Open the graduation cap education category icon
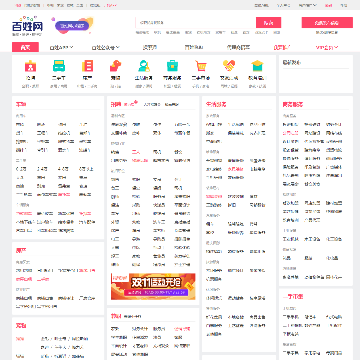Image resolution: width=360 pixels, height=360 pixels. pos(257,66)
